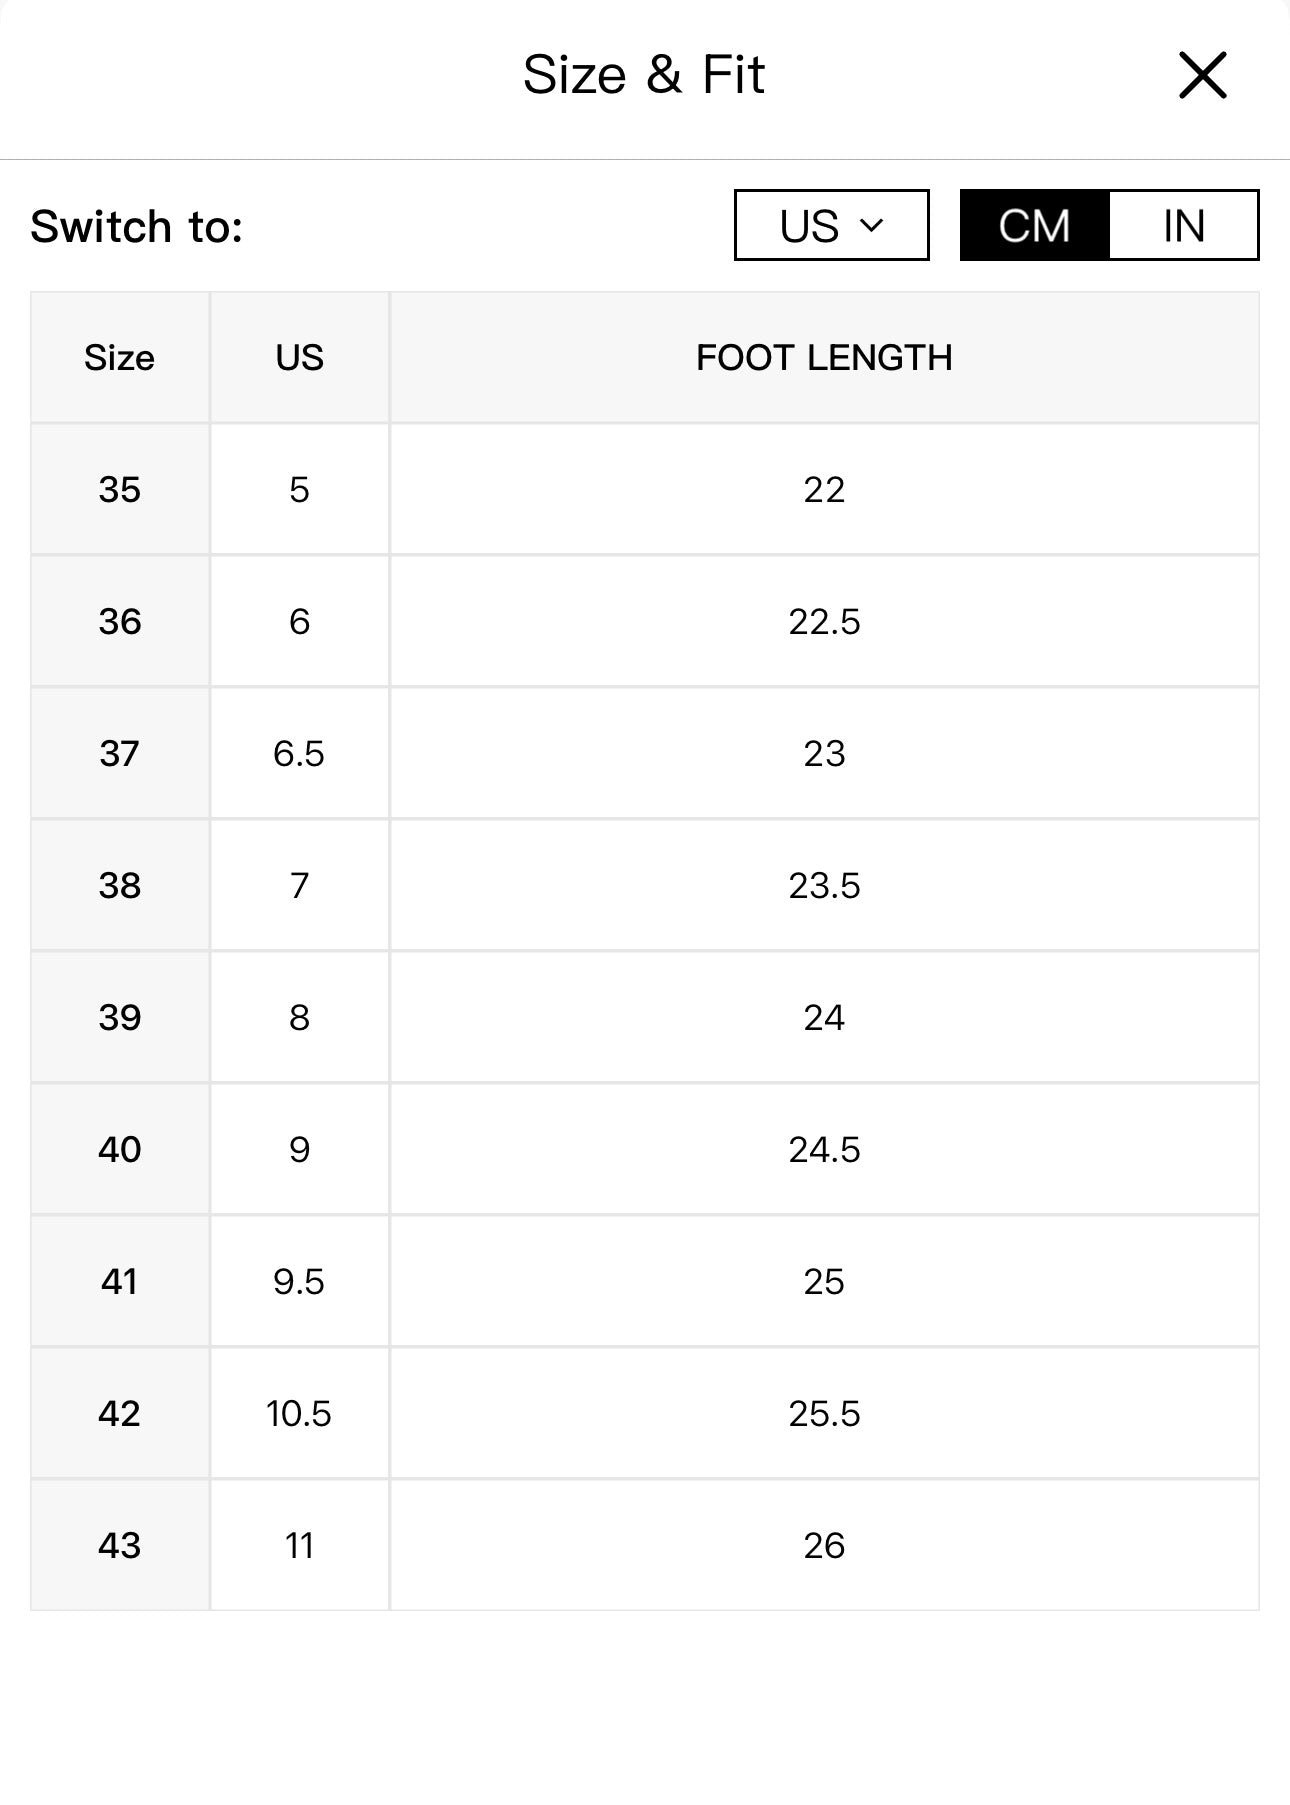
Task: Click the US 10.5 size cell
Action: coord(299,1413)
